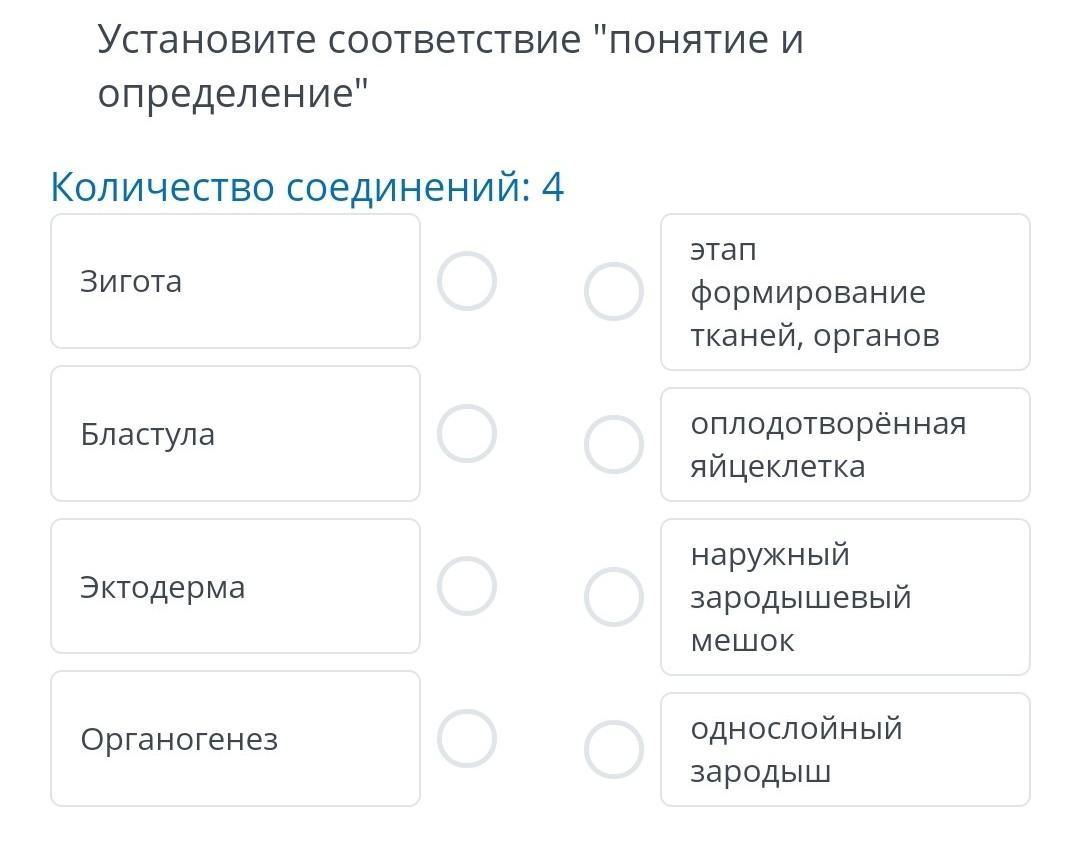The image size is (1080, 846).
Task: Choose the оплодотворённая яйцеклетка definition card
Action: pos(845,445)
